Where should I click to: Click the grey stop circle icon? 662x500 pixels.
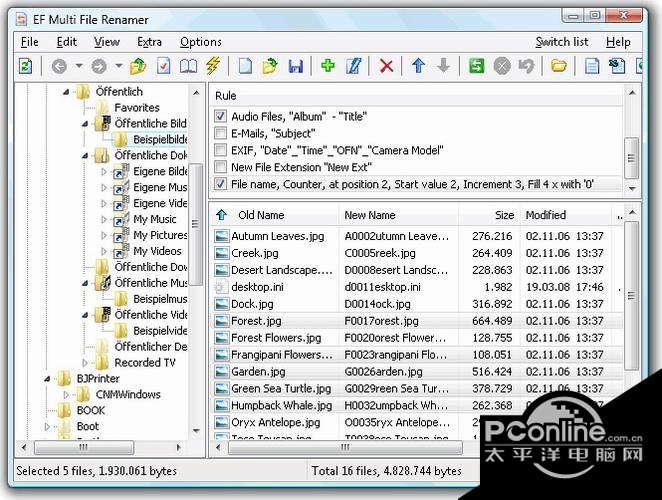pos(502,66)
